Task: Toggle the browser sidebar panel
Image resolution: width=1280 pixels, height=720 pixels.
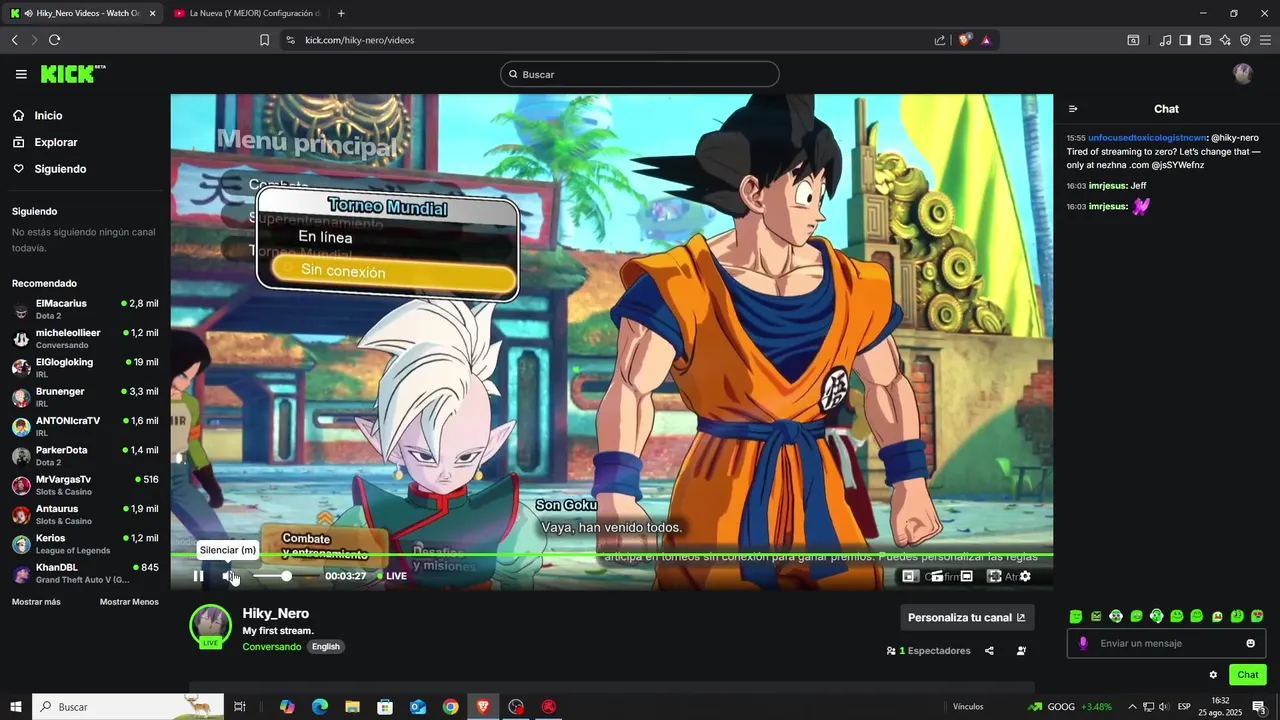Action: coord(1185,40)
